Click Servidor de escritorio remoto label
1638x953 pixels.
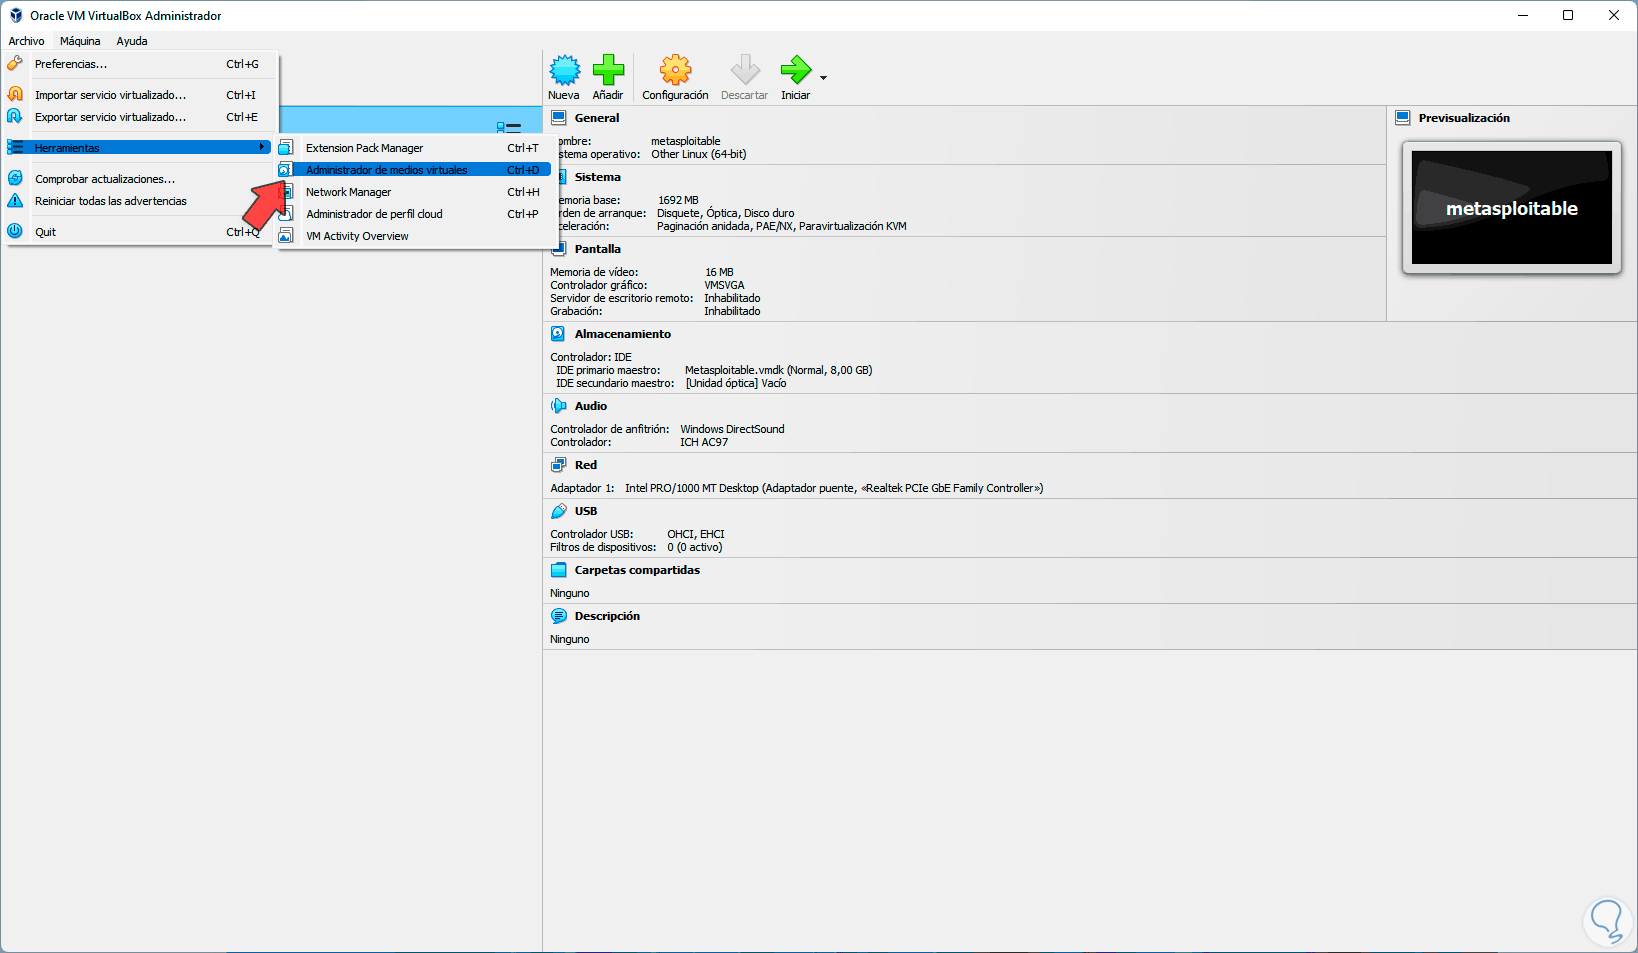[622, 298]
